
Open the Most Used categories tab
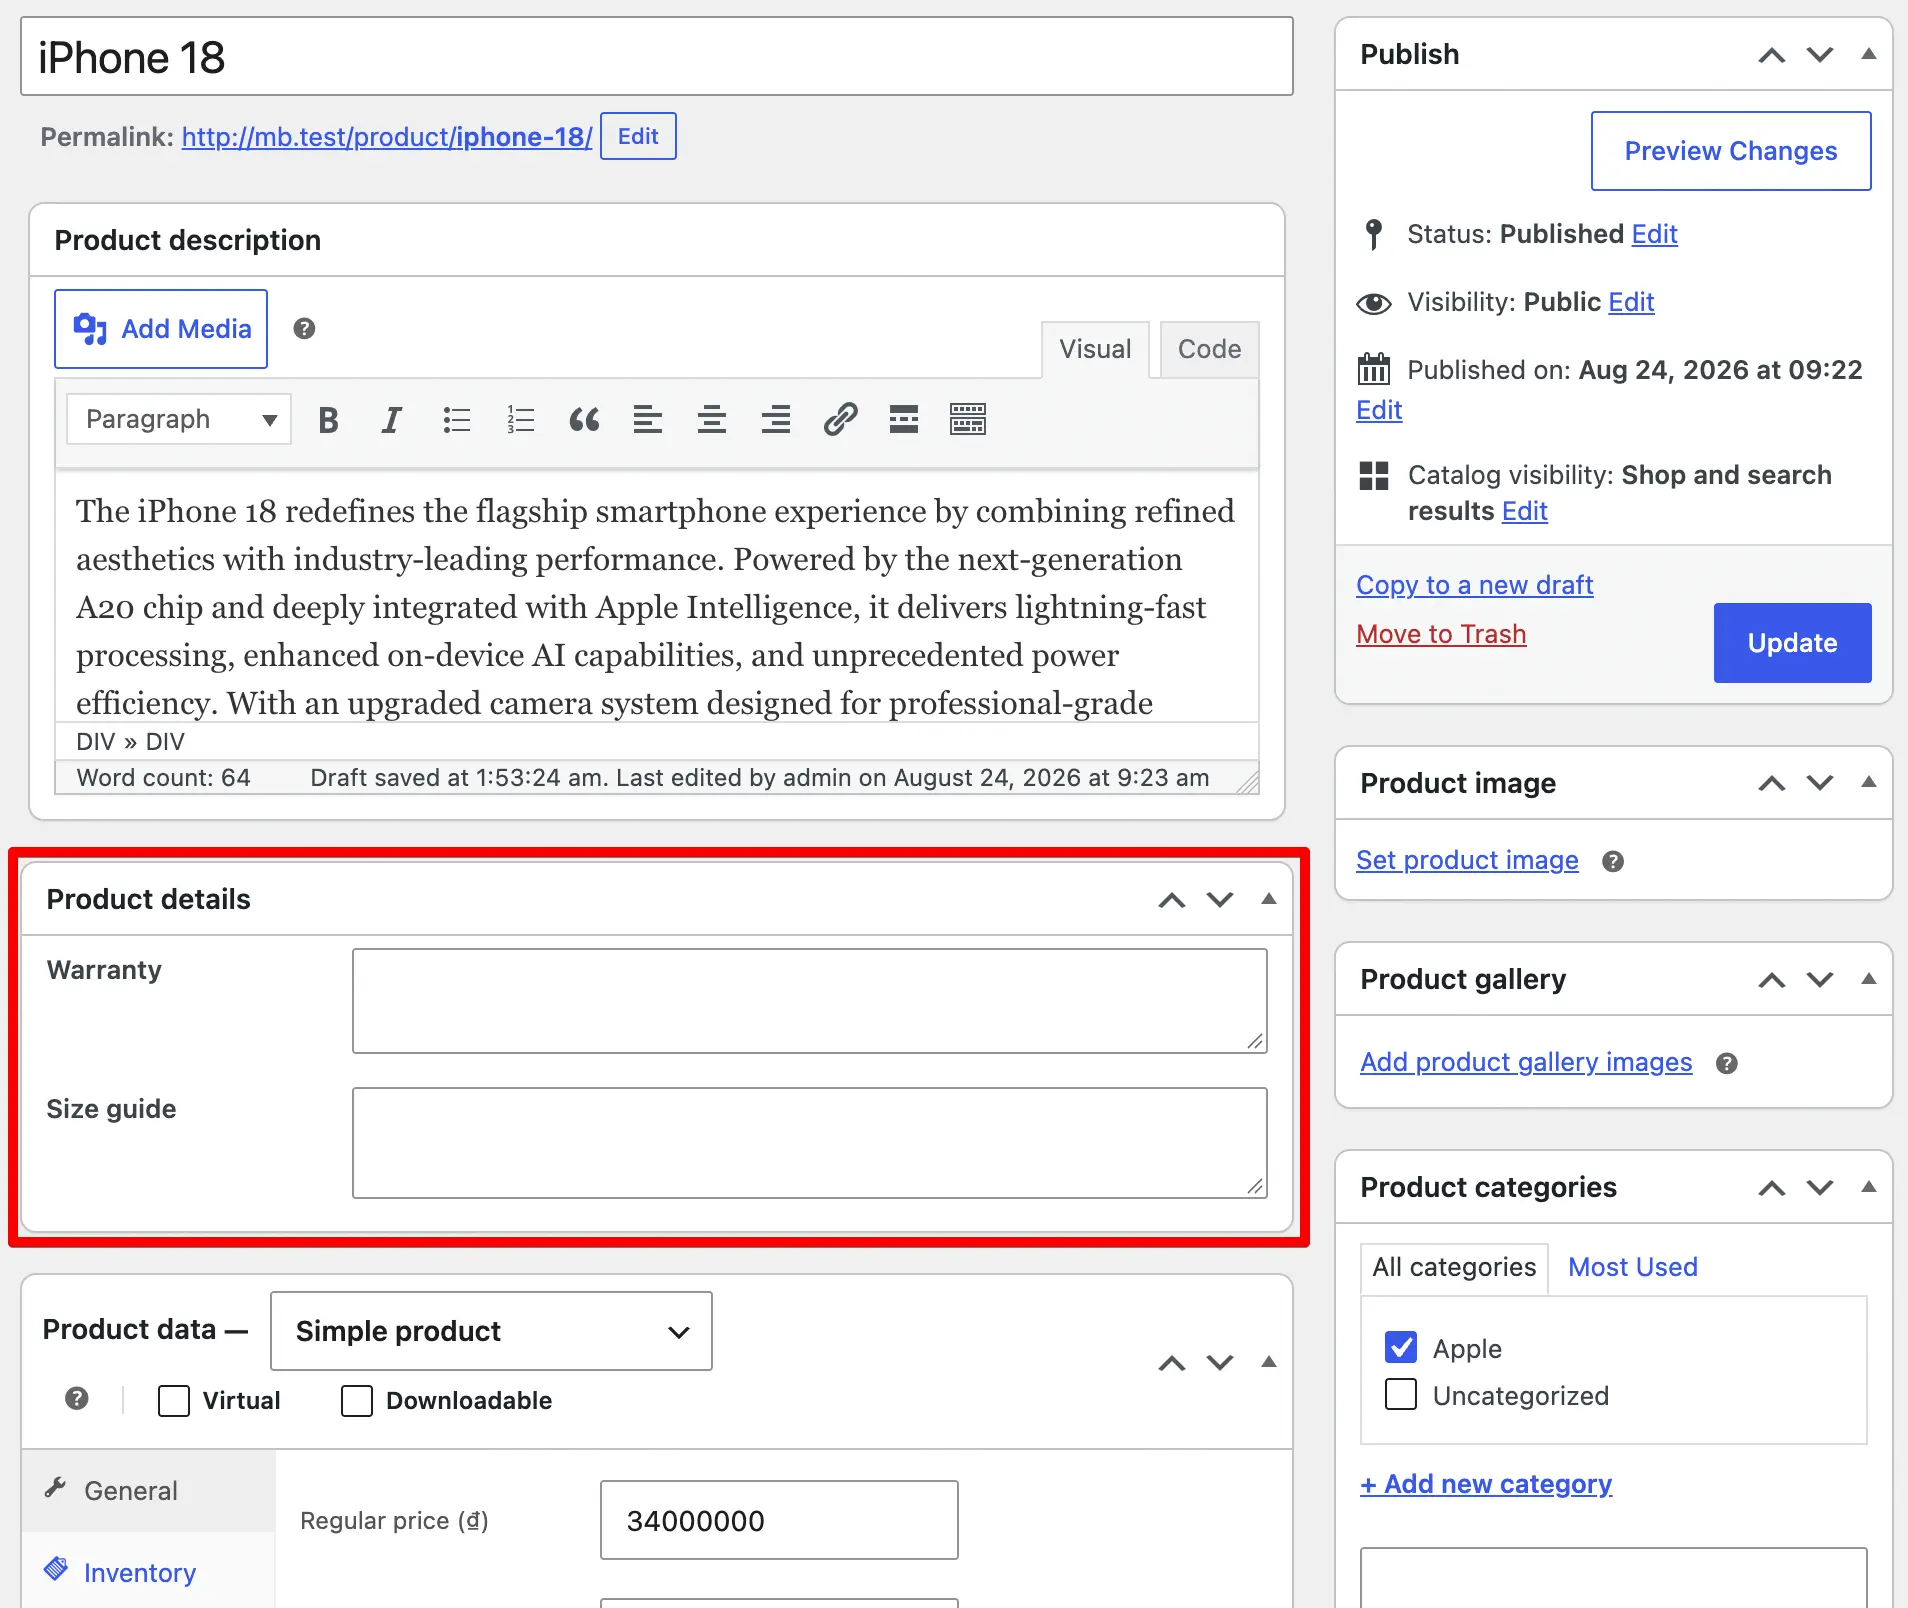click(1633, 1267)
